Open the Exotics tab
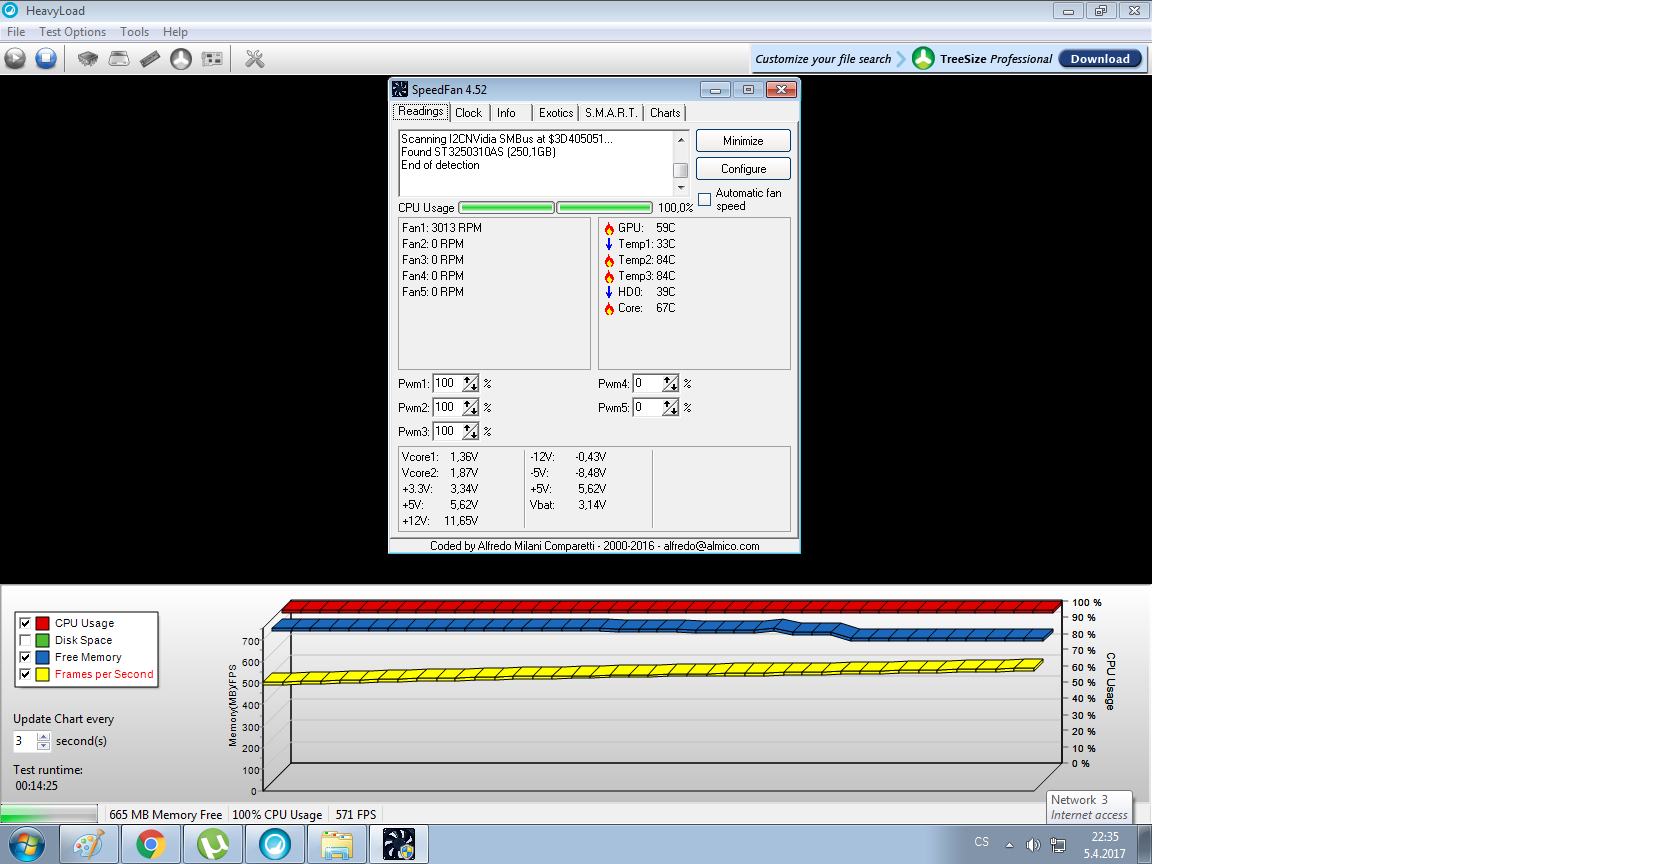 click(x=556, y=113)
